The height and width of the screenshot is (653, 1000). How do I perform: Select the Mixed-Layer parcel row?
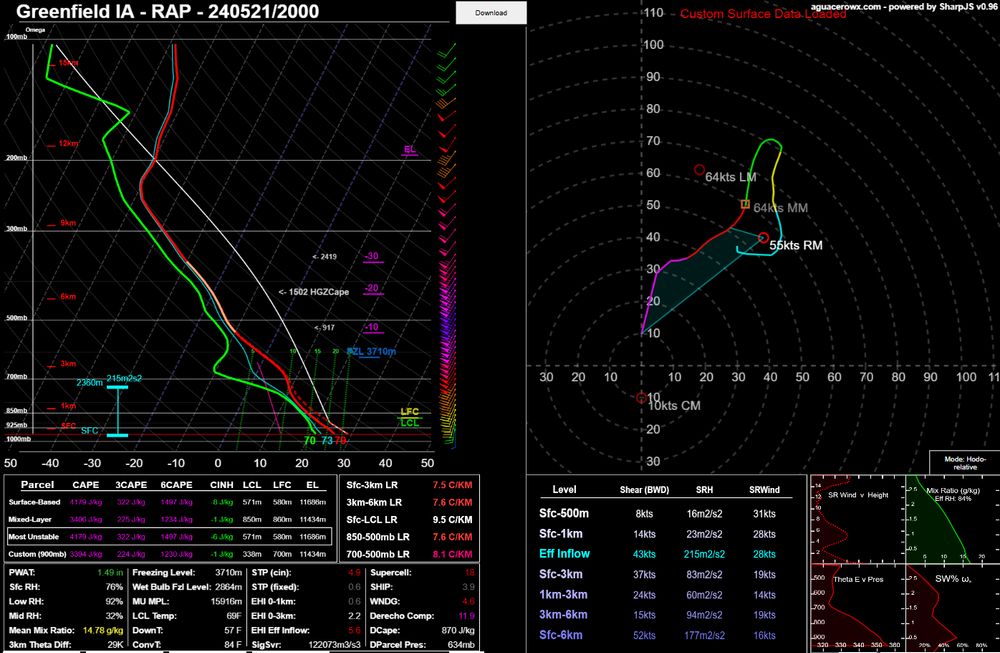tap(170, 519)
